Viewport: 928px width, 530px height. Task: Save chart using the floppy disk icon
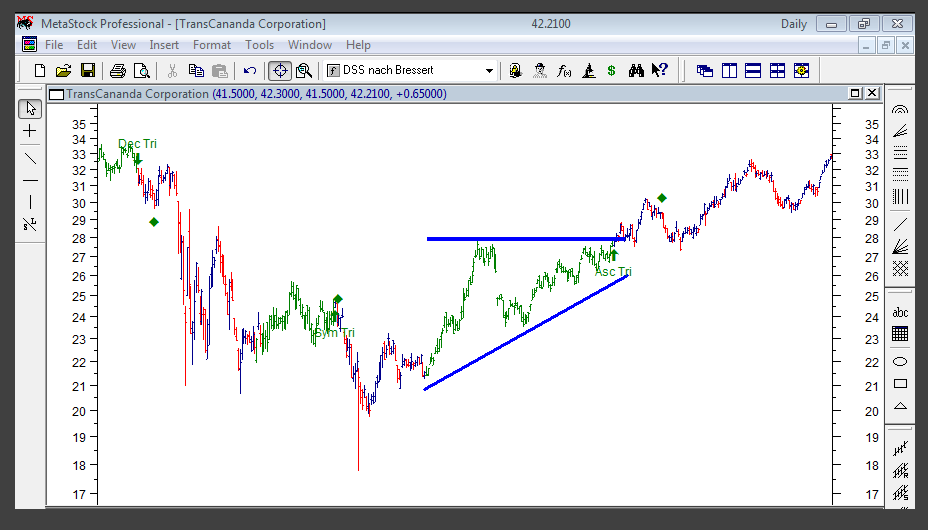coord(88,71)
